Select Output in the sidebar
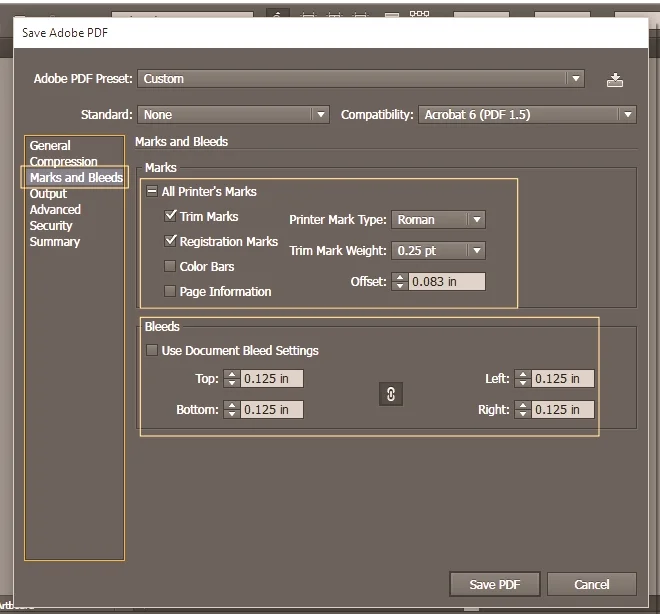660x614 pixels. (x=48, y=194)
